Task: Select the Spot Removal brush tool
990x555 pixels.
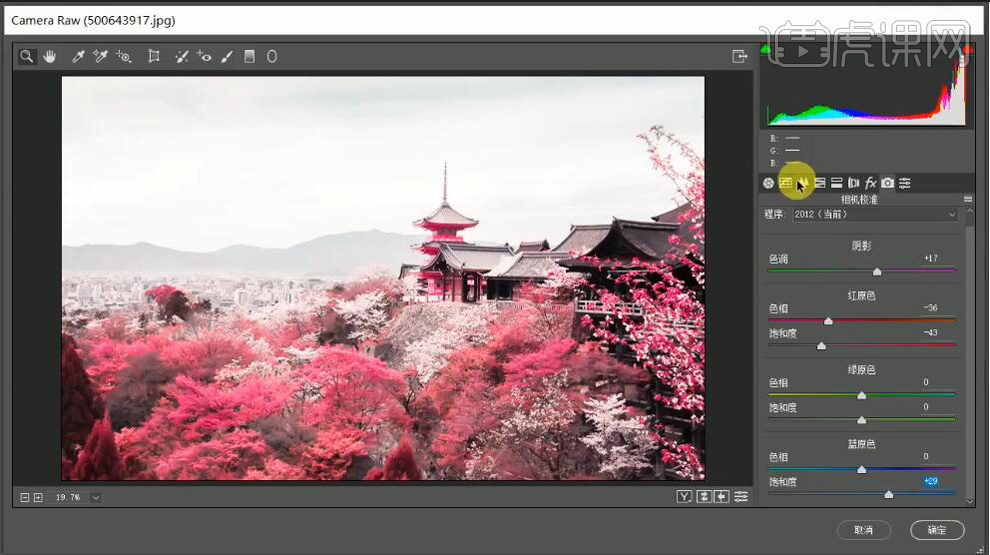Action: click(182, 56)
